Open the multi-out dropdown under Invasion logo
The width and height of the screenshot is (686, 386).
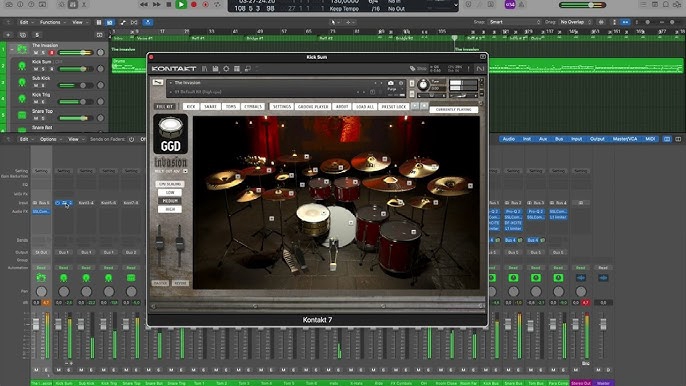(x=186, y=171)
